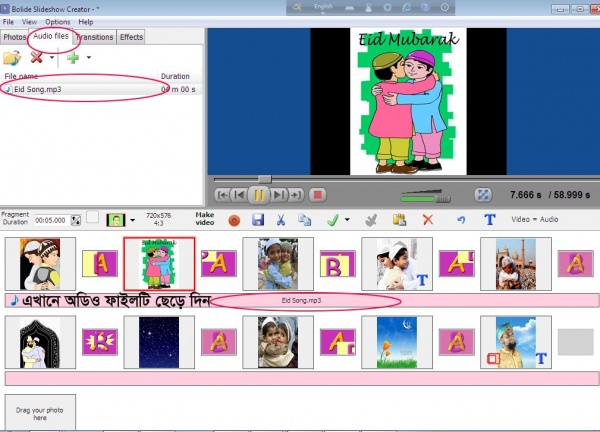Save project with floppy disk icon

click(258, 220)
